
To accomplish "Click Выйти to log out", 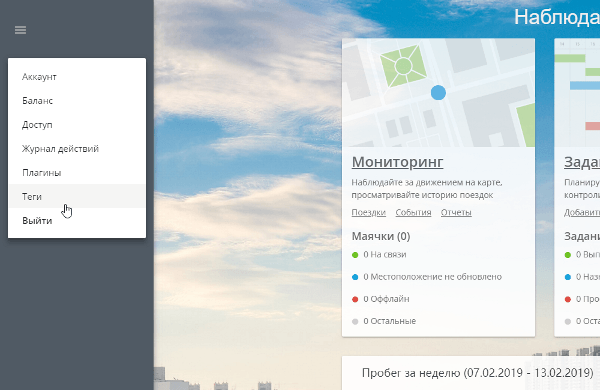I will click(77, 221).
